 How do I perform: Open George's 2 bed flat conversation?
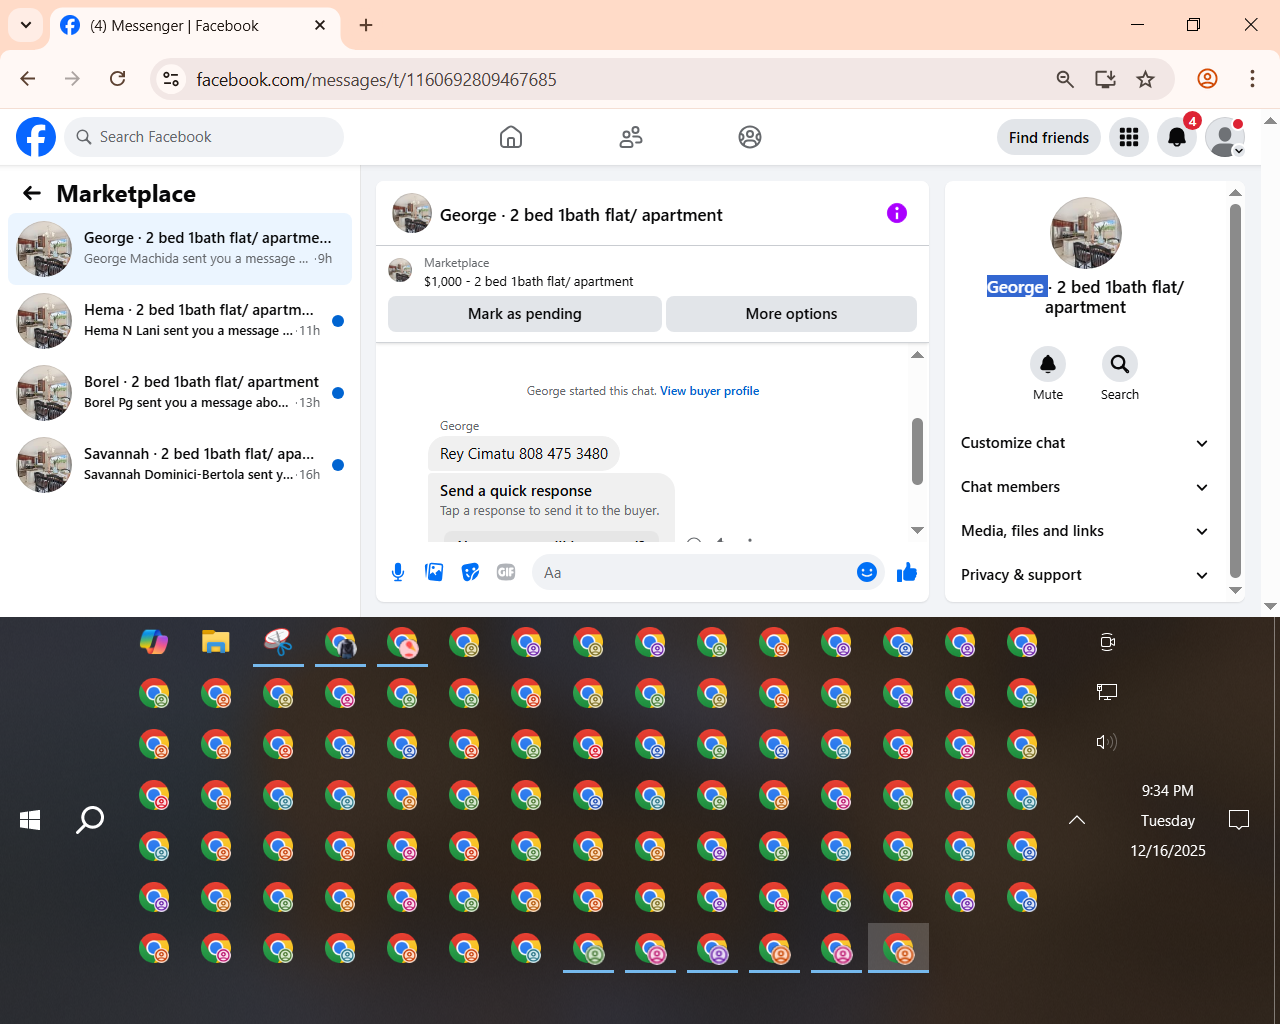click(180, 248)
